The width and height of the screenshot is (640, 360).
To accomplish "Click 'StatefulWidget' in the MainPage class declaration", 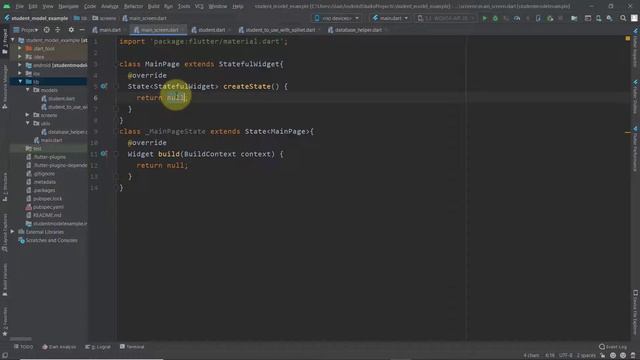I will pyautogui.click(x=249, y=64).
